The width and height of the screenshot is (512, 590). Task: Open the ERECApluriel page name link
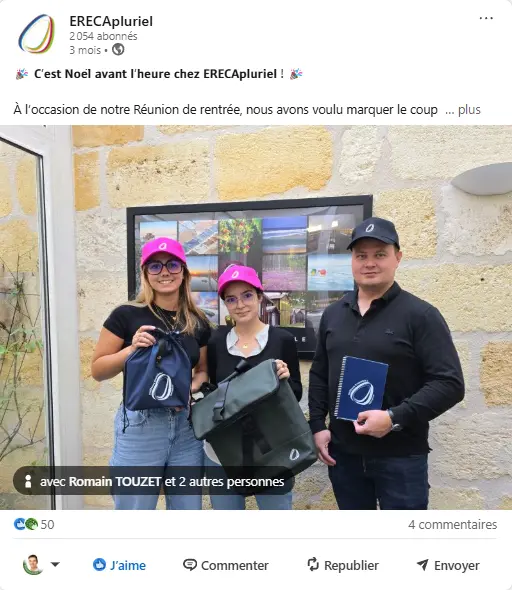(x=111, y=21)
